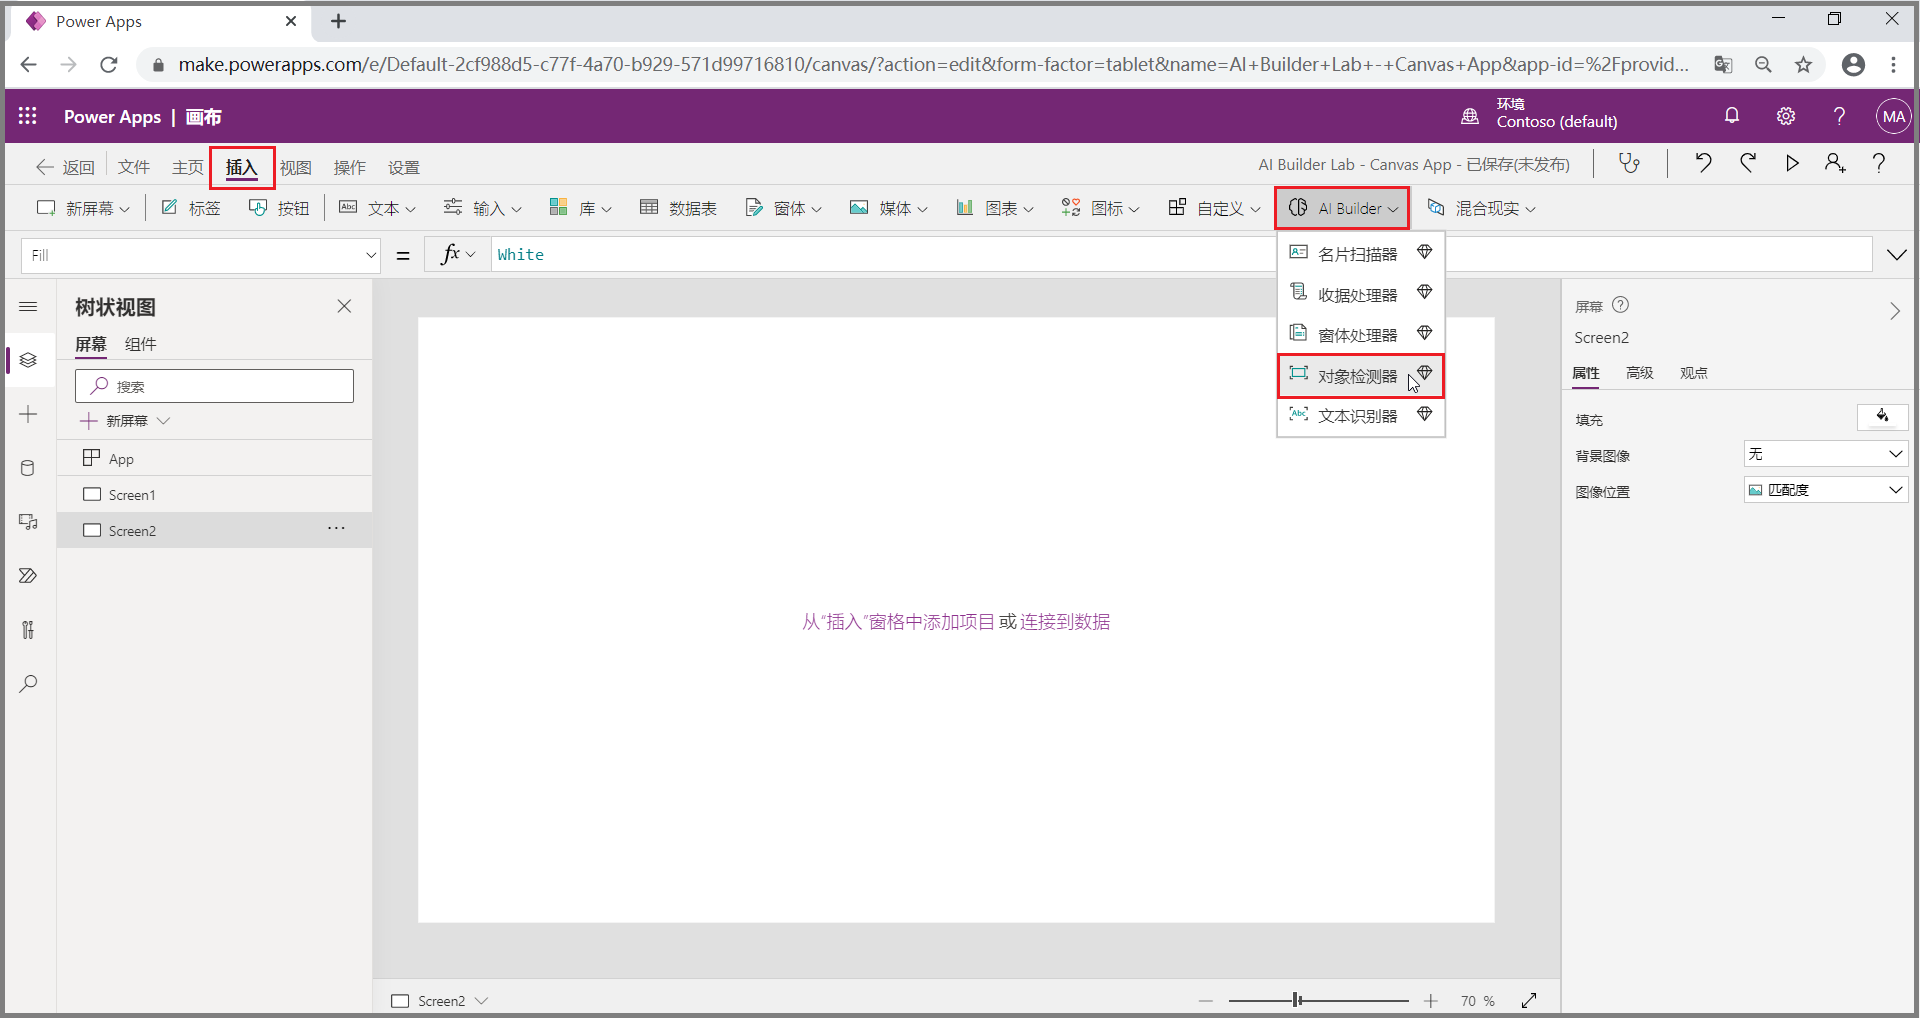
Task: Close the tree view panel
Action: pos(344,306)
